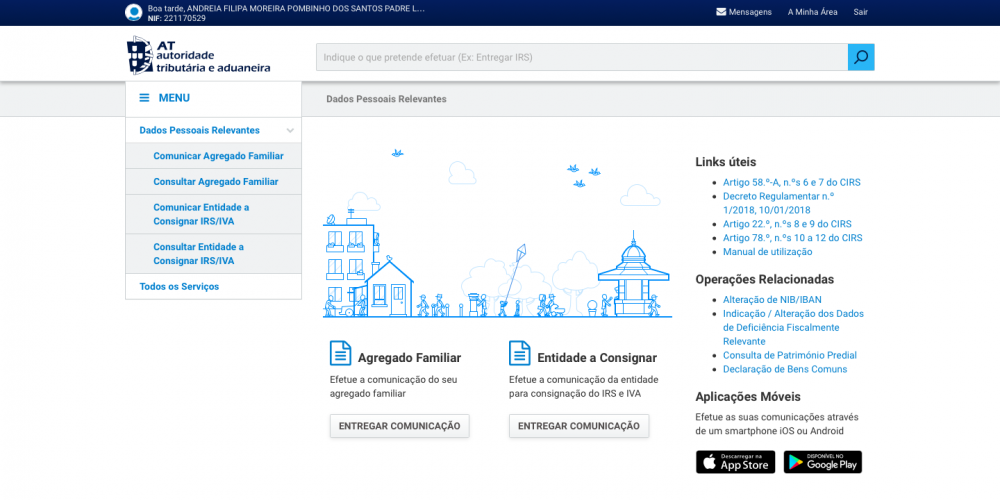Screen dimensions: 1000x500
Task: Collapse Dados Pessoais Relevantes chevron
Action: coord(290,131)
